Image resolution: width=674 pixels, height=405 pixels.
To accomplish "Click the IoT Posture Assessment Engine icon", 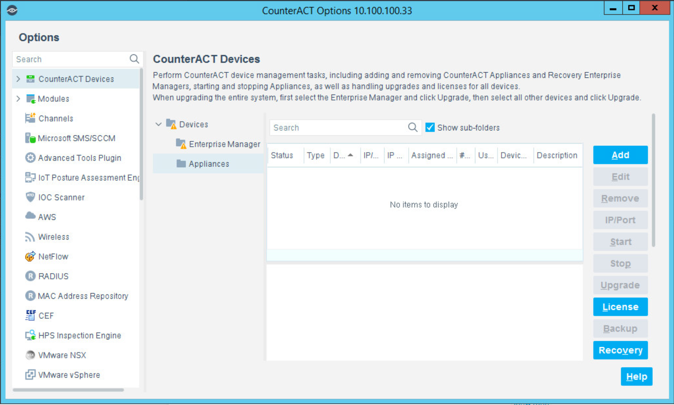I will click(x=30, y=177).
